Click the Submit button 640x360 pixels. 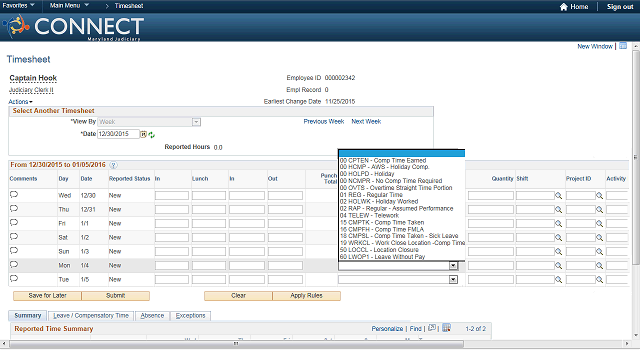click(116, 296)
